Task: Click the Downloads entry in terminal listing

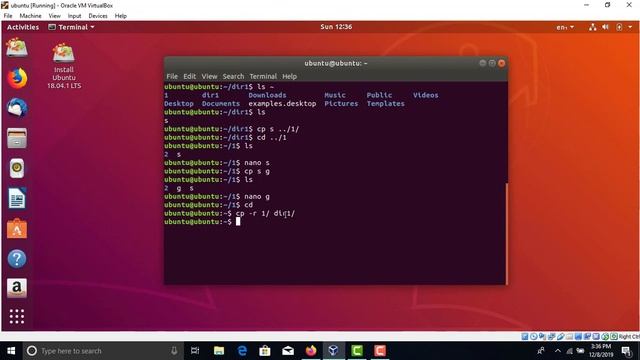Action: pos(267,95)
